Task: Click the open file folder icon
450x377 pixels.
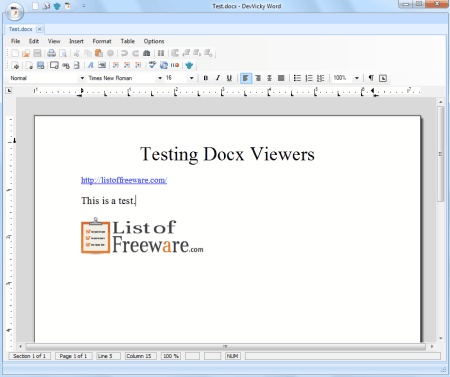Action: [26, 53]
